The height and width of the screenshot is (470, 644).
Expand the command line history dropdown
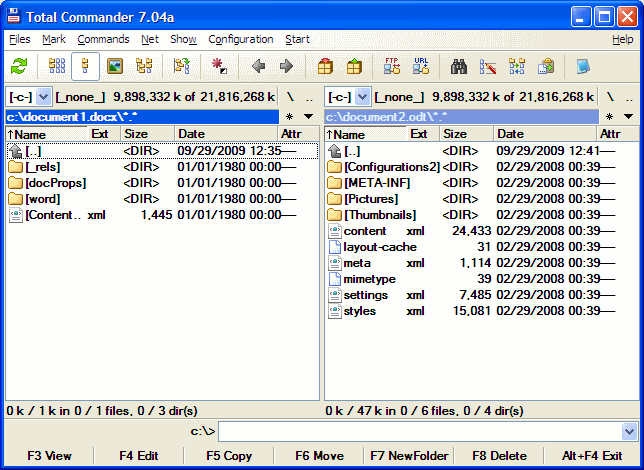point(628,431)
